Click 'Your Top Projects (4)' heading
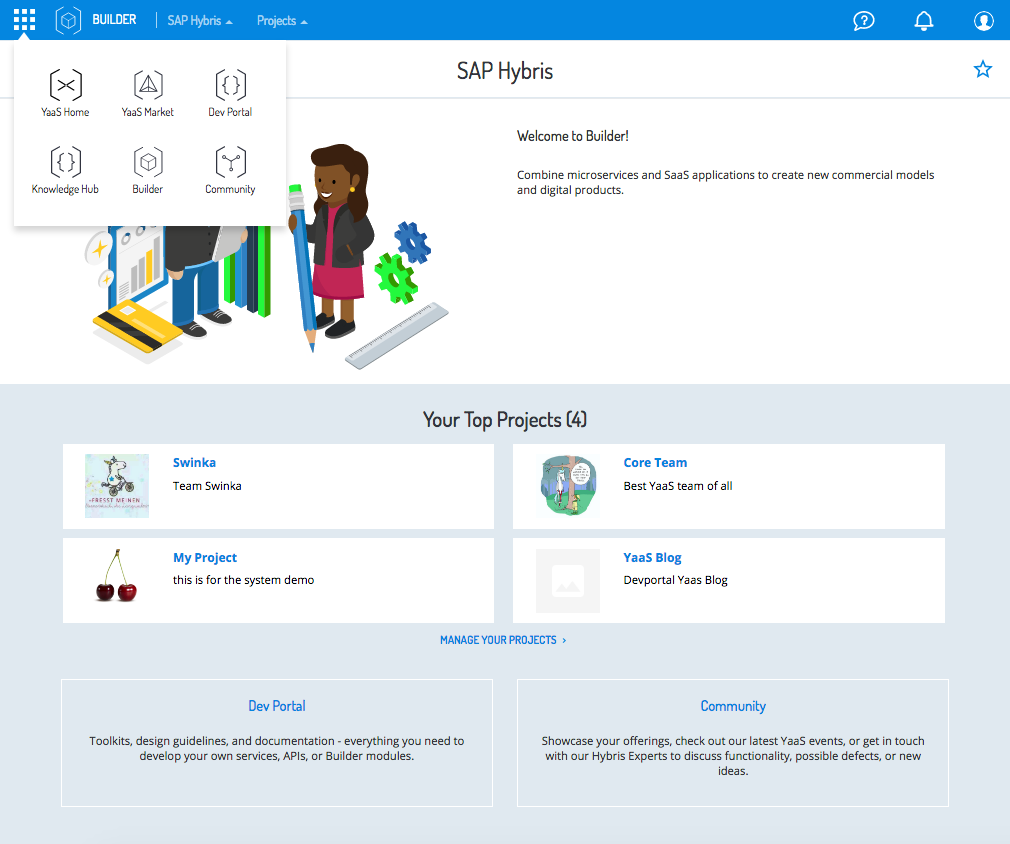This screenshot has height=844, width=1010. click(x=504, y=419)
